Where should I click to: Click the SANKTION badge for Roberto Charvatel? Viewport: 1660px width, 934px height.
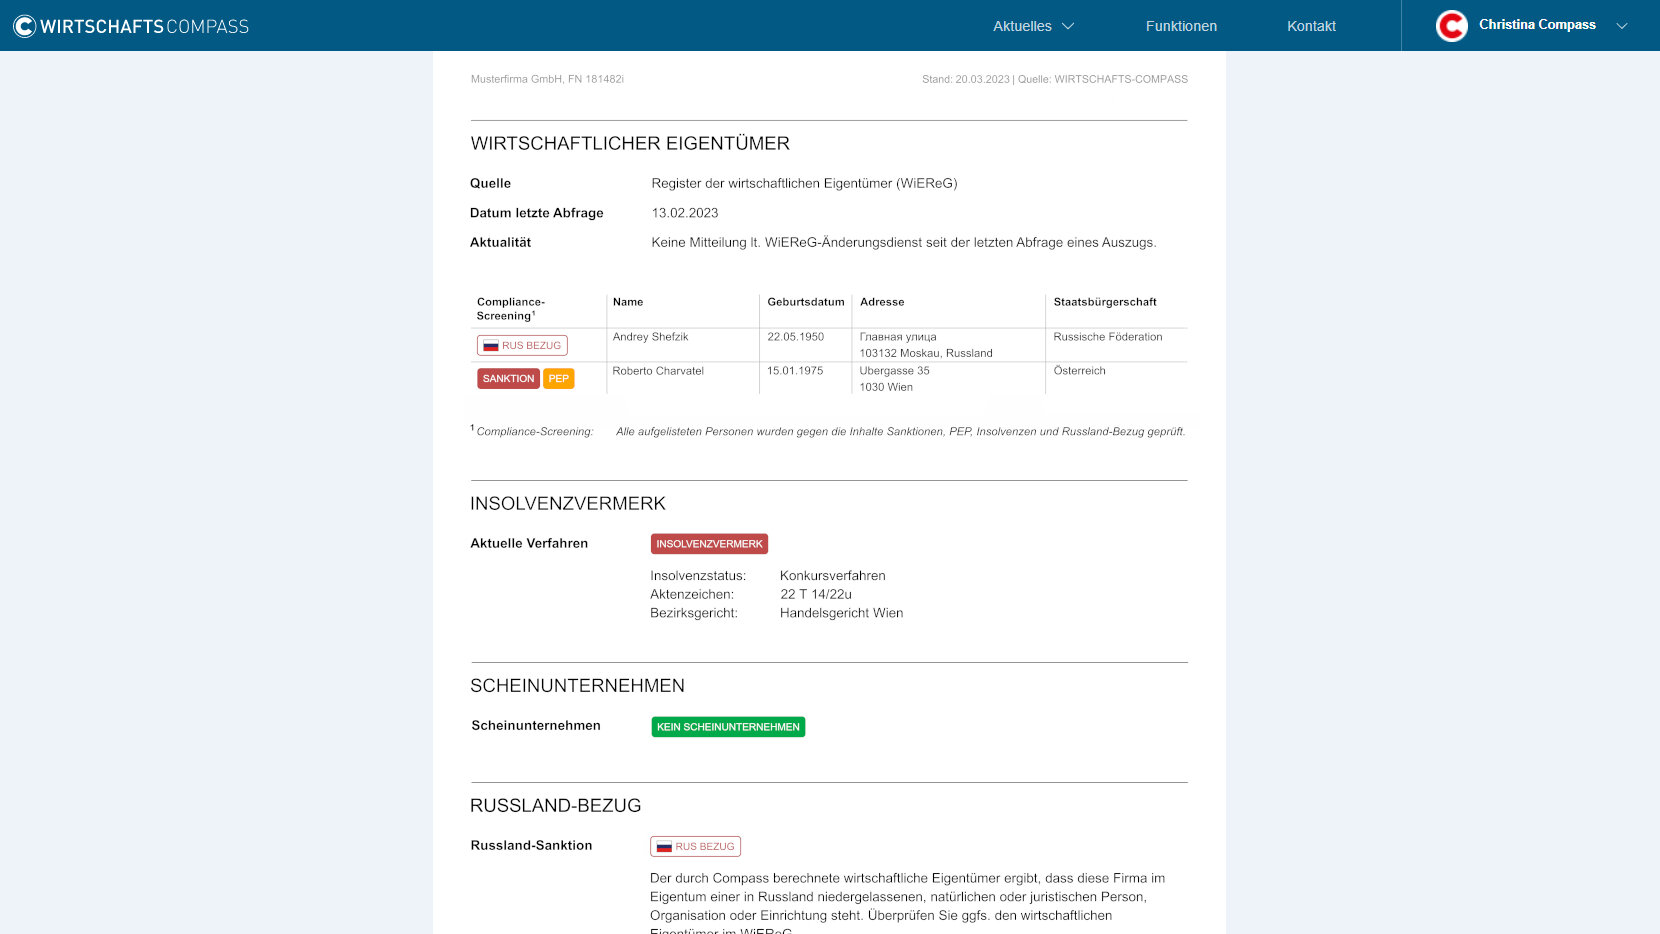point(508,379)
